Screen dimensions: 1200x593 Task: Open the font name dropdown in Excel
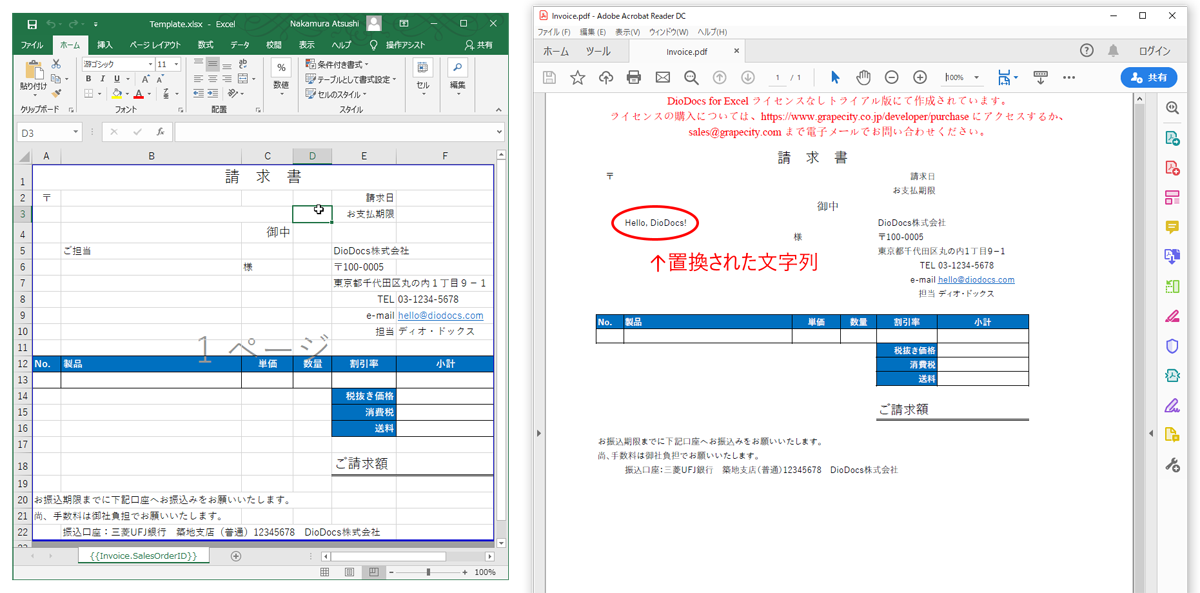(x=149, y=64)
